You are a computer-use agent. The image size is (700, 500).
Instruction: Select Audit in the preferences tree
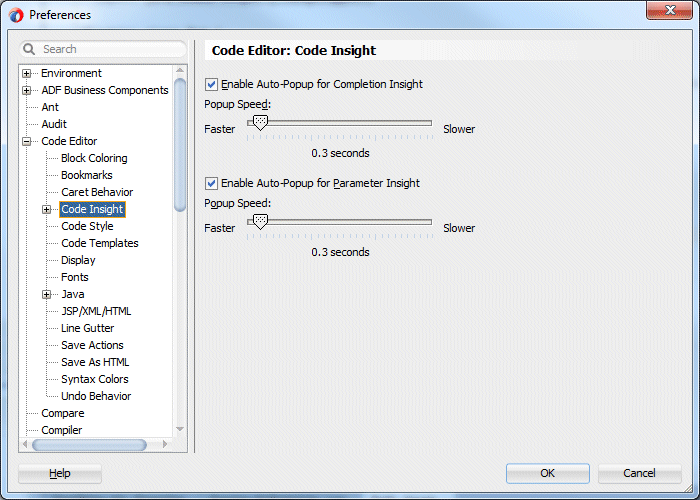tap(54, 124)
